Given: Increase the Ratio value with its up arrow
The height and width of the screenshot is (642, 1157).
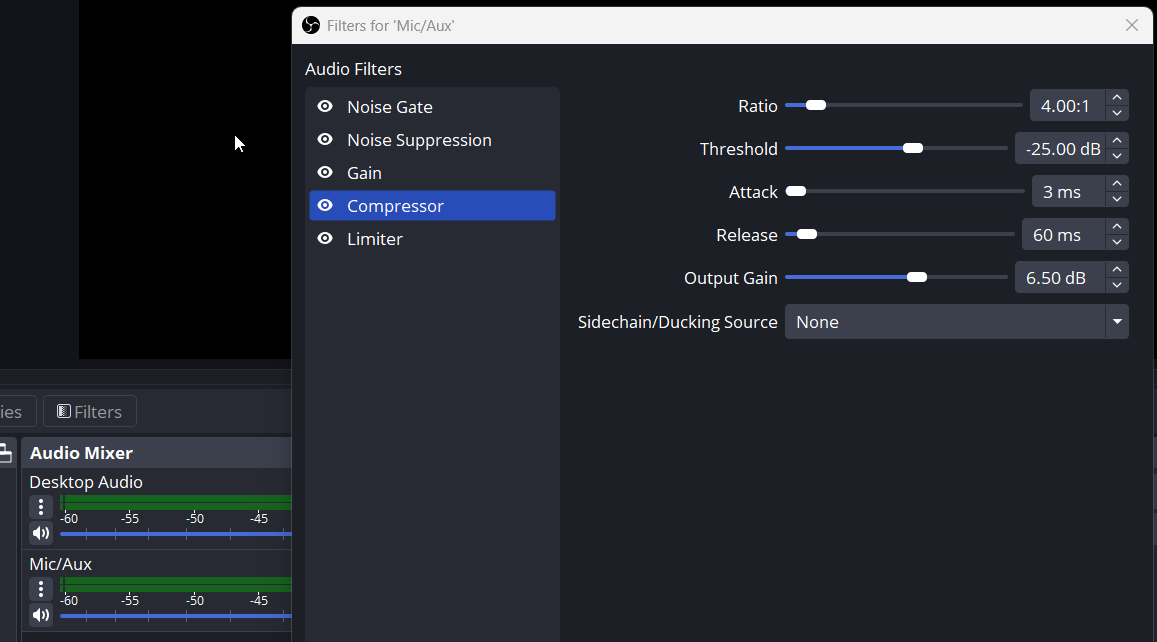Looking at the screenshot, I should pos(1116,98).
